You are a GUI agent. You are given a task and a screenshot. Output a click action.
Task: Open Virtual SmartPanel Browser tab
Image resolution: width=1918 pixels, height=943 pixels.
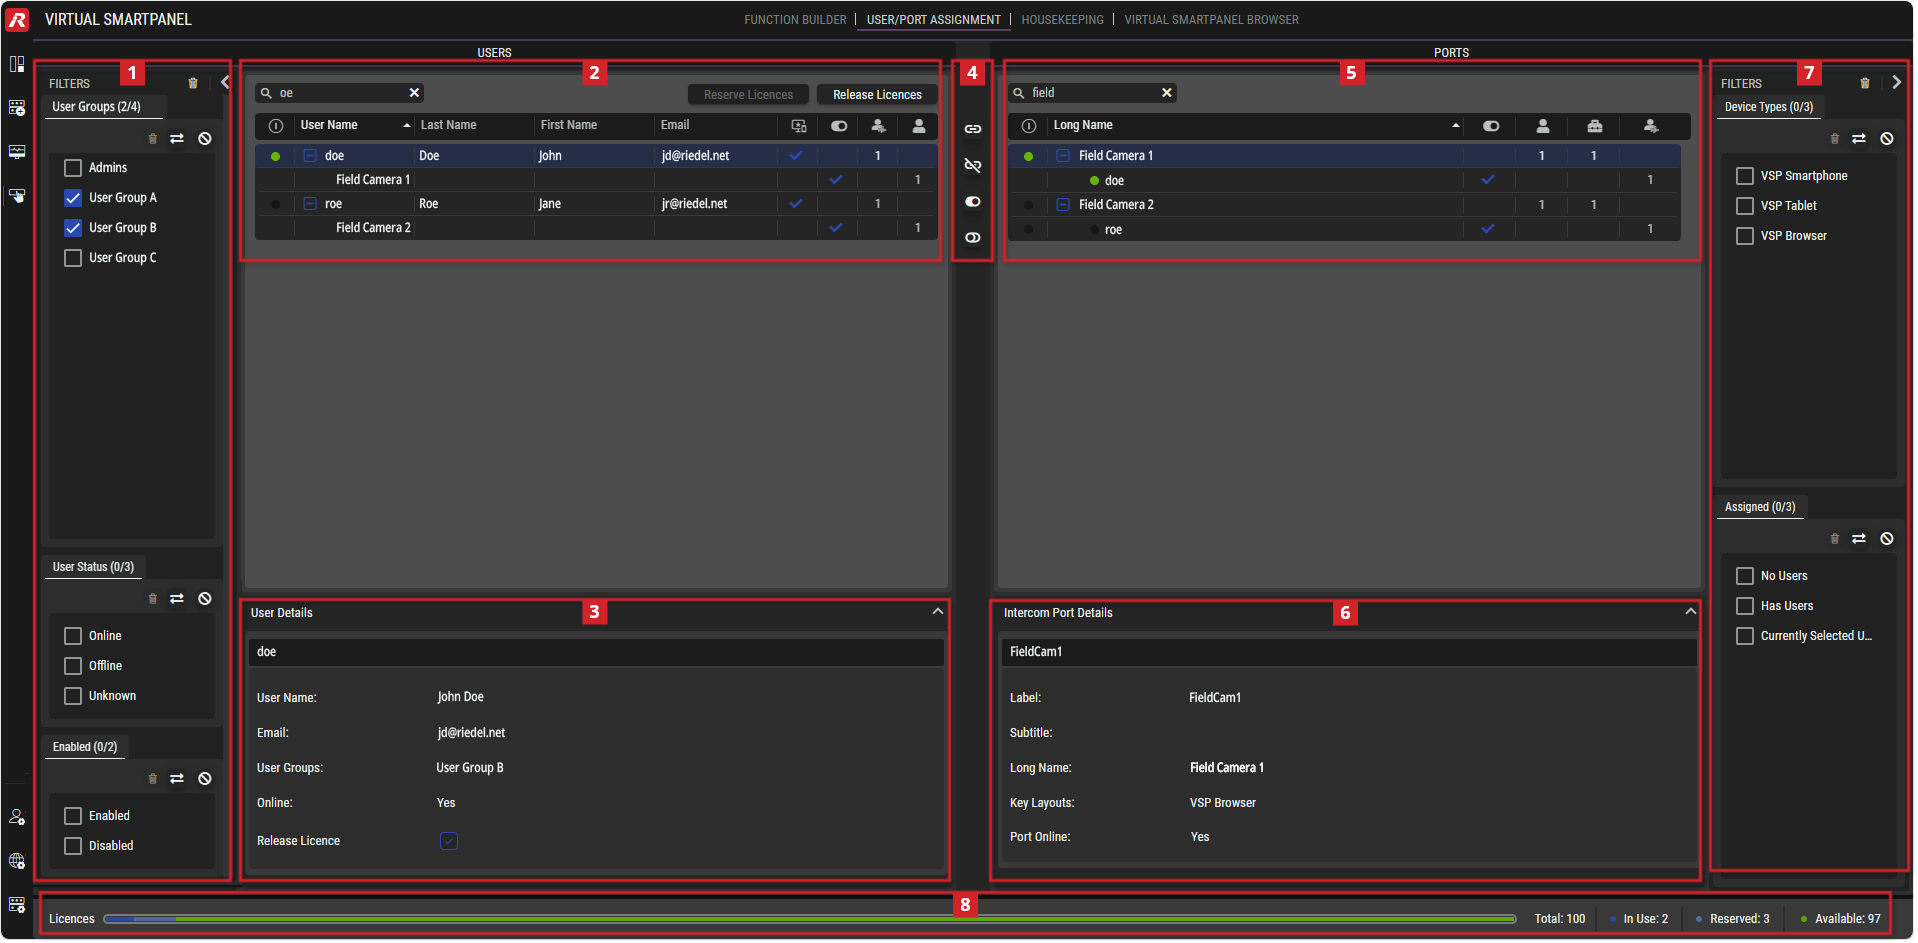point(1211,20)
